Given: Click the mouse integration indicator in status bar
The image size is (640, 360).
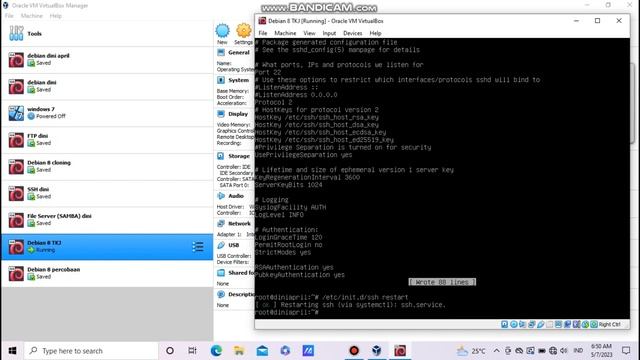Looking at the screenshot, I should pyautogui.click(x=585, y=324).
